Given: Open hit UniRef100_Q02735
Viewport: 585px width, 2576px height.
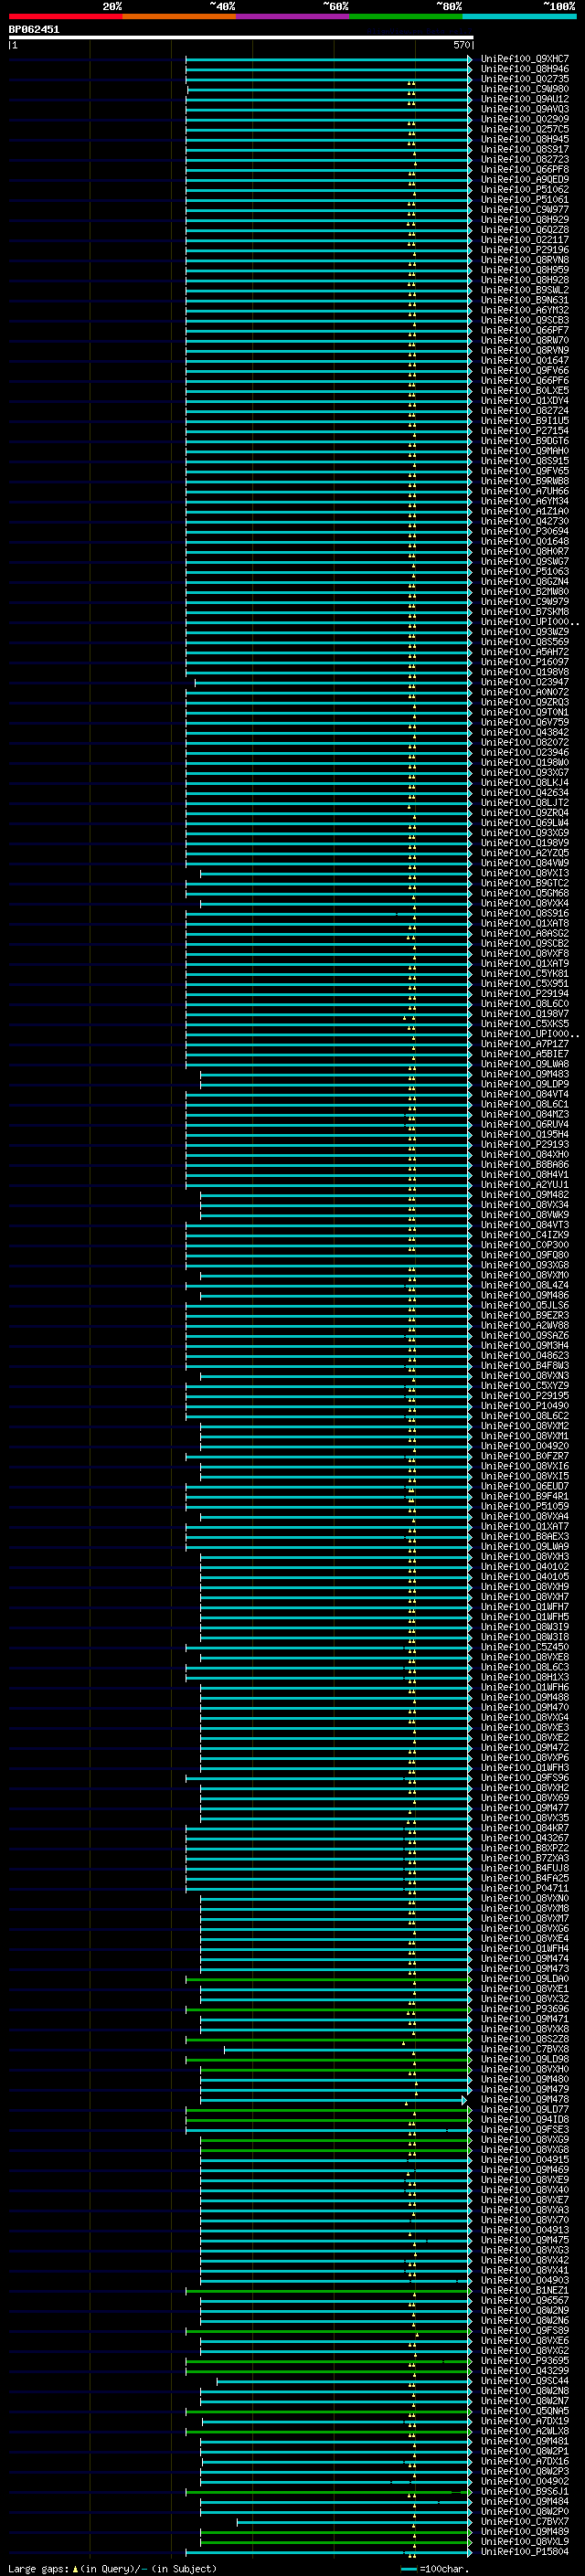Looking at the screenshot, I should coord(525,79).
